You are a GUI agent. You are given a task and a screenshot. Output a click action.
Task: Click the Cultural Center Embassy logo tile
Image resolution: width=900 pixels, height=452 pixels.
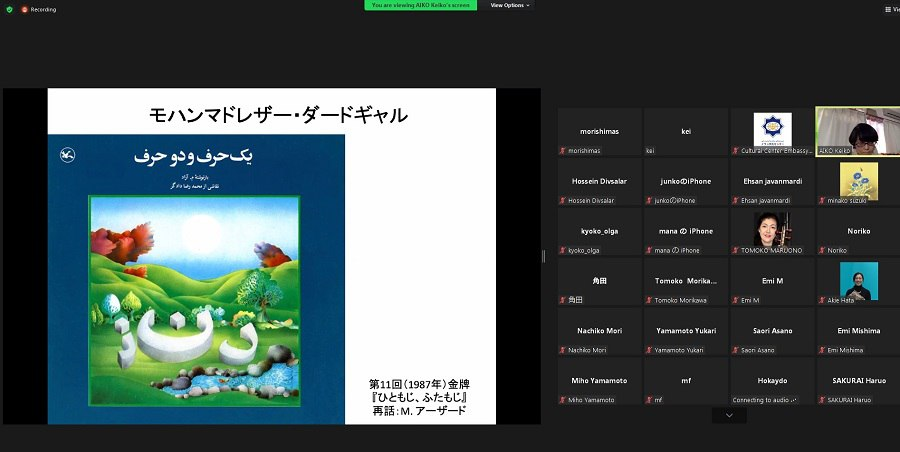pyautogui.click(x=772, y=129)
